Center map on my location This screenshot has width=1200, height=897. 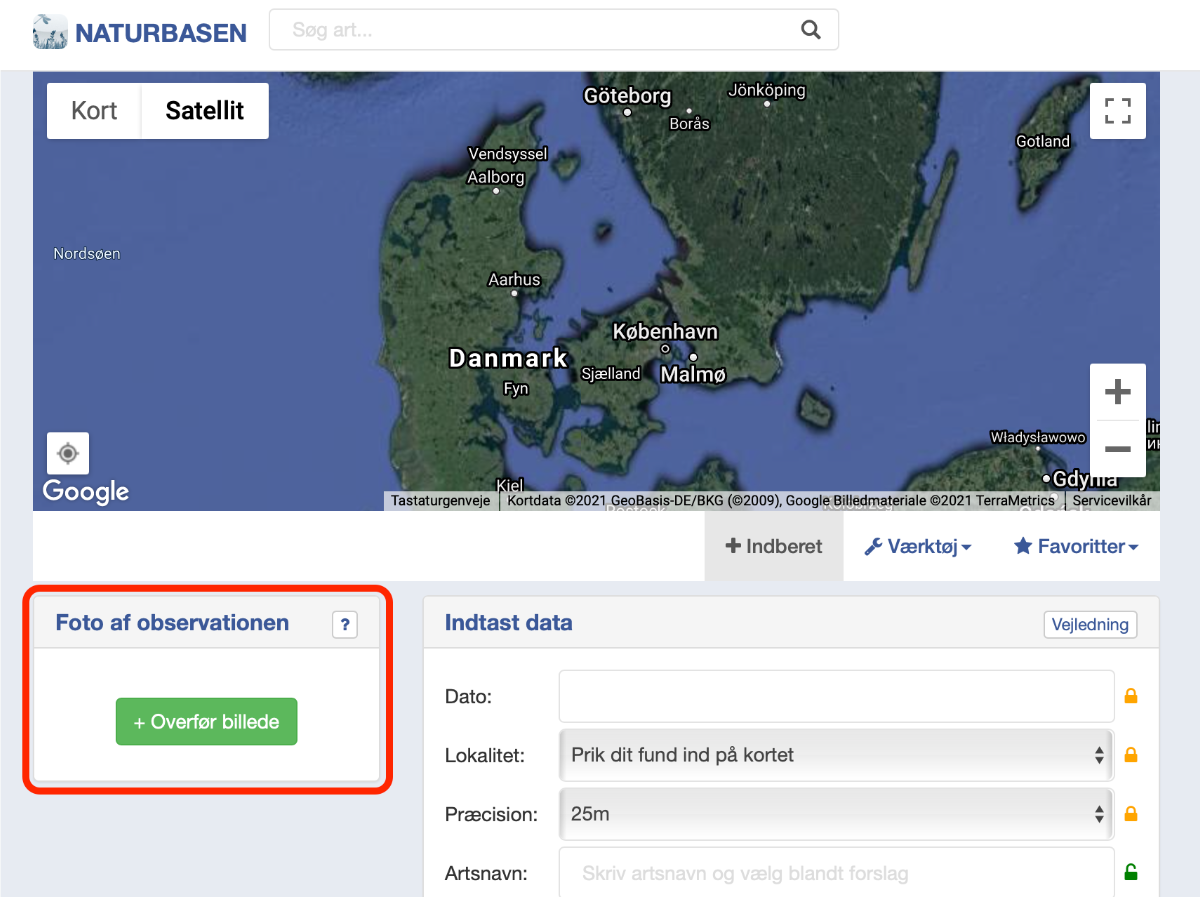[x=68, y=454]
